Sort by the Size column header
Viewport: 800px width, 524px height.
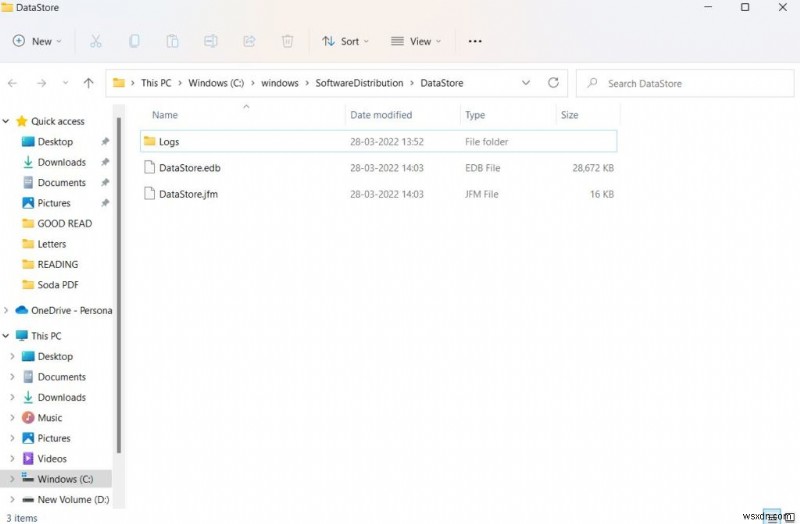point(569,115)
